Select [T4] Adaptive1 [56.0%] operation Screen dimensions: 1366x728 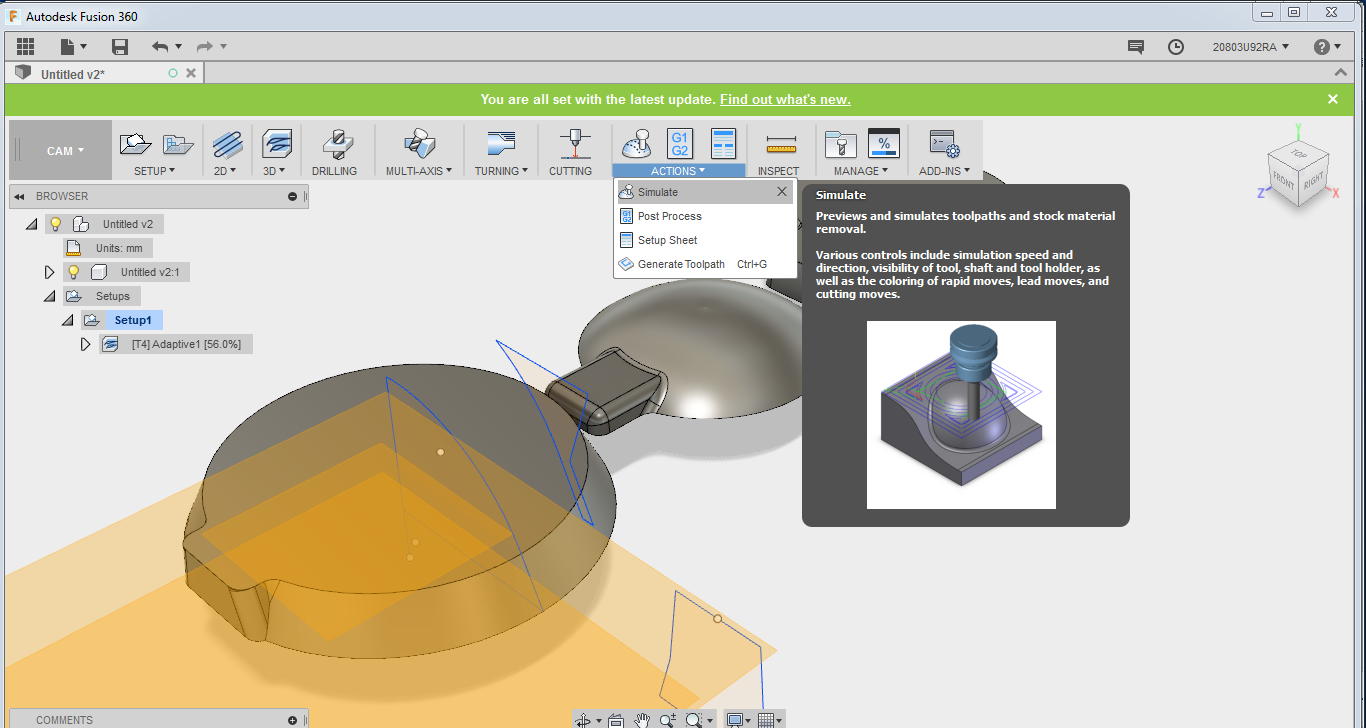[x=177, y=344]
